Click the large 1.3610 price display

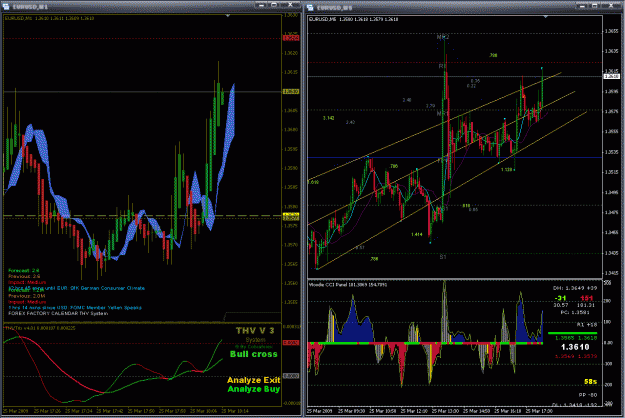[x=575, y=347]
